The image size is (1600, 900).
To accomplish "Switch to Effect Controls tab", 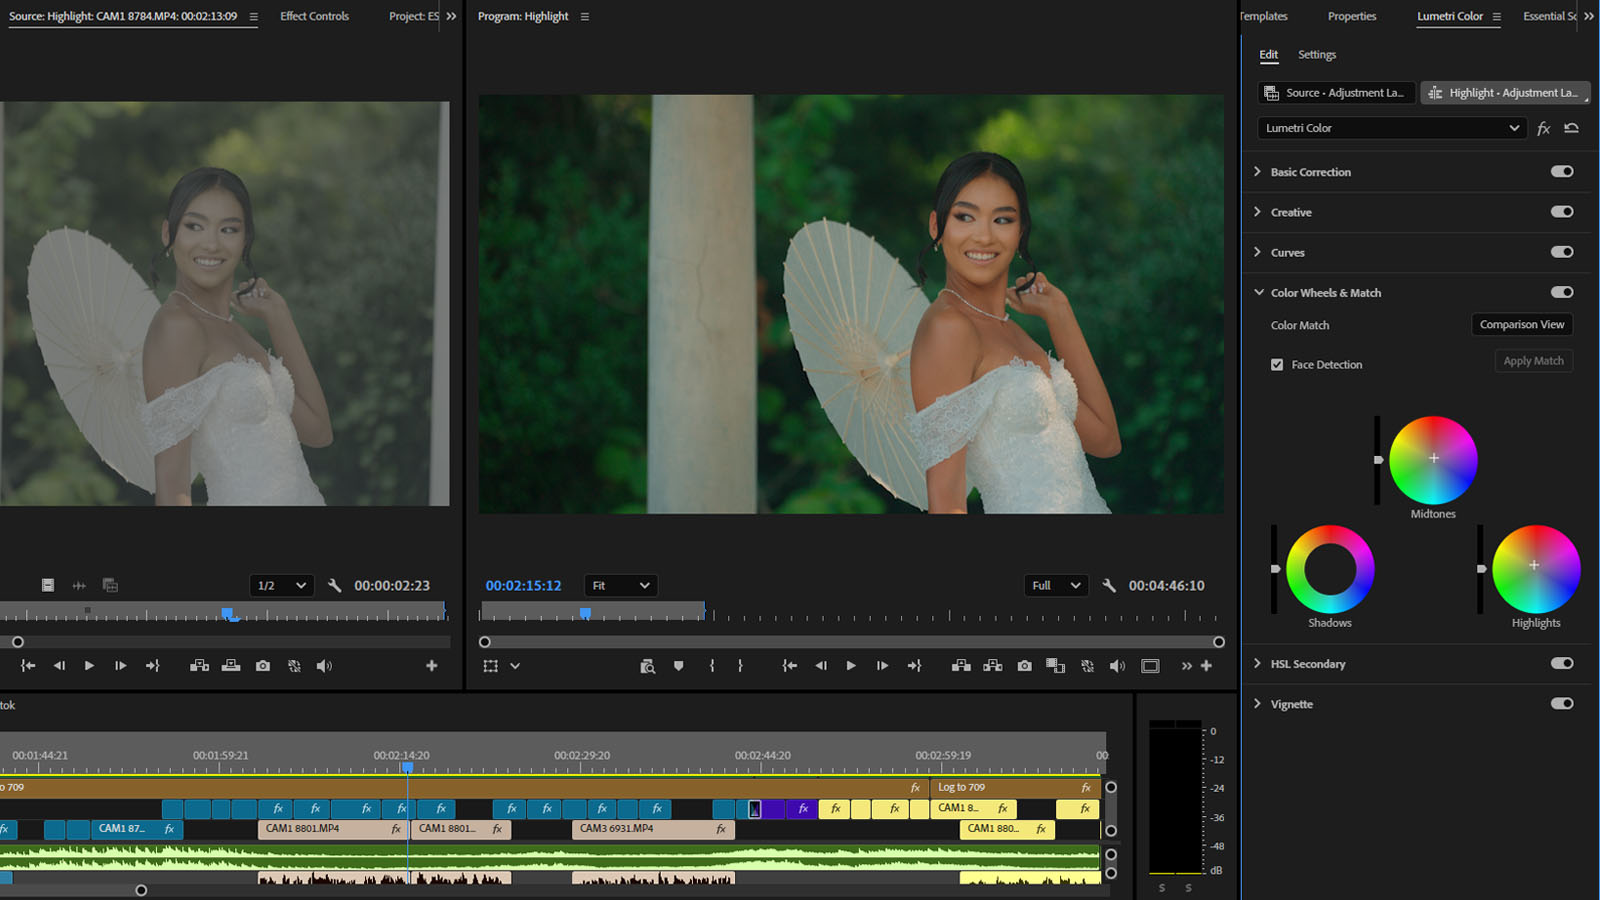I will pyautogui.click(x=314, y=16).
